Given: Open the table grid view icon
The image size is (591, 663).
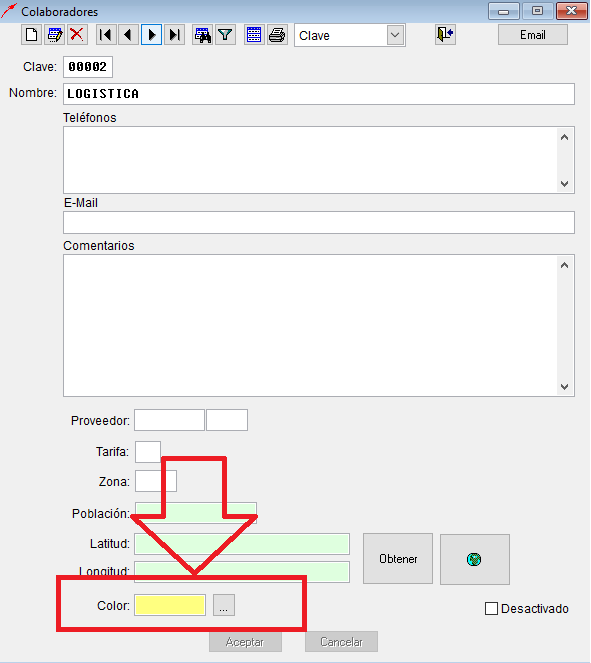Looking at the screenshot, I should tap(254, 35).
